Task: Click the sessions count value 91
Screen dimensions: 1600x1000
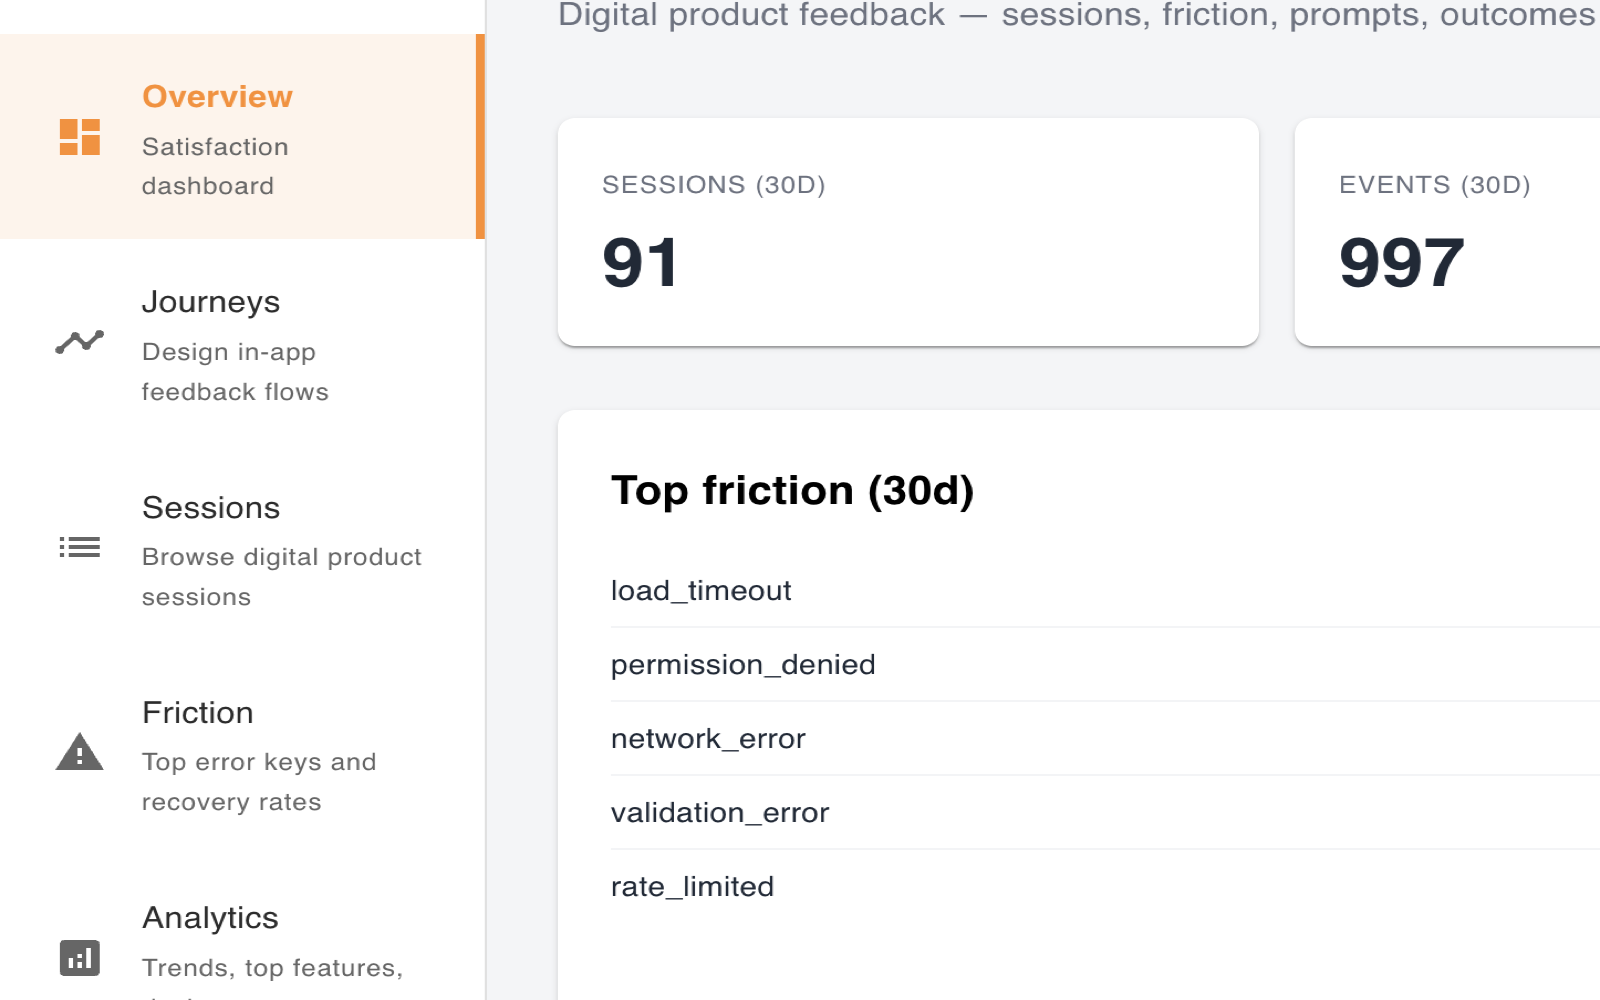Action: click(641, 263)
